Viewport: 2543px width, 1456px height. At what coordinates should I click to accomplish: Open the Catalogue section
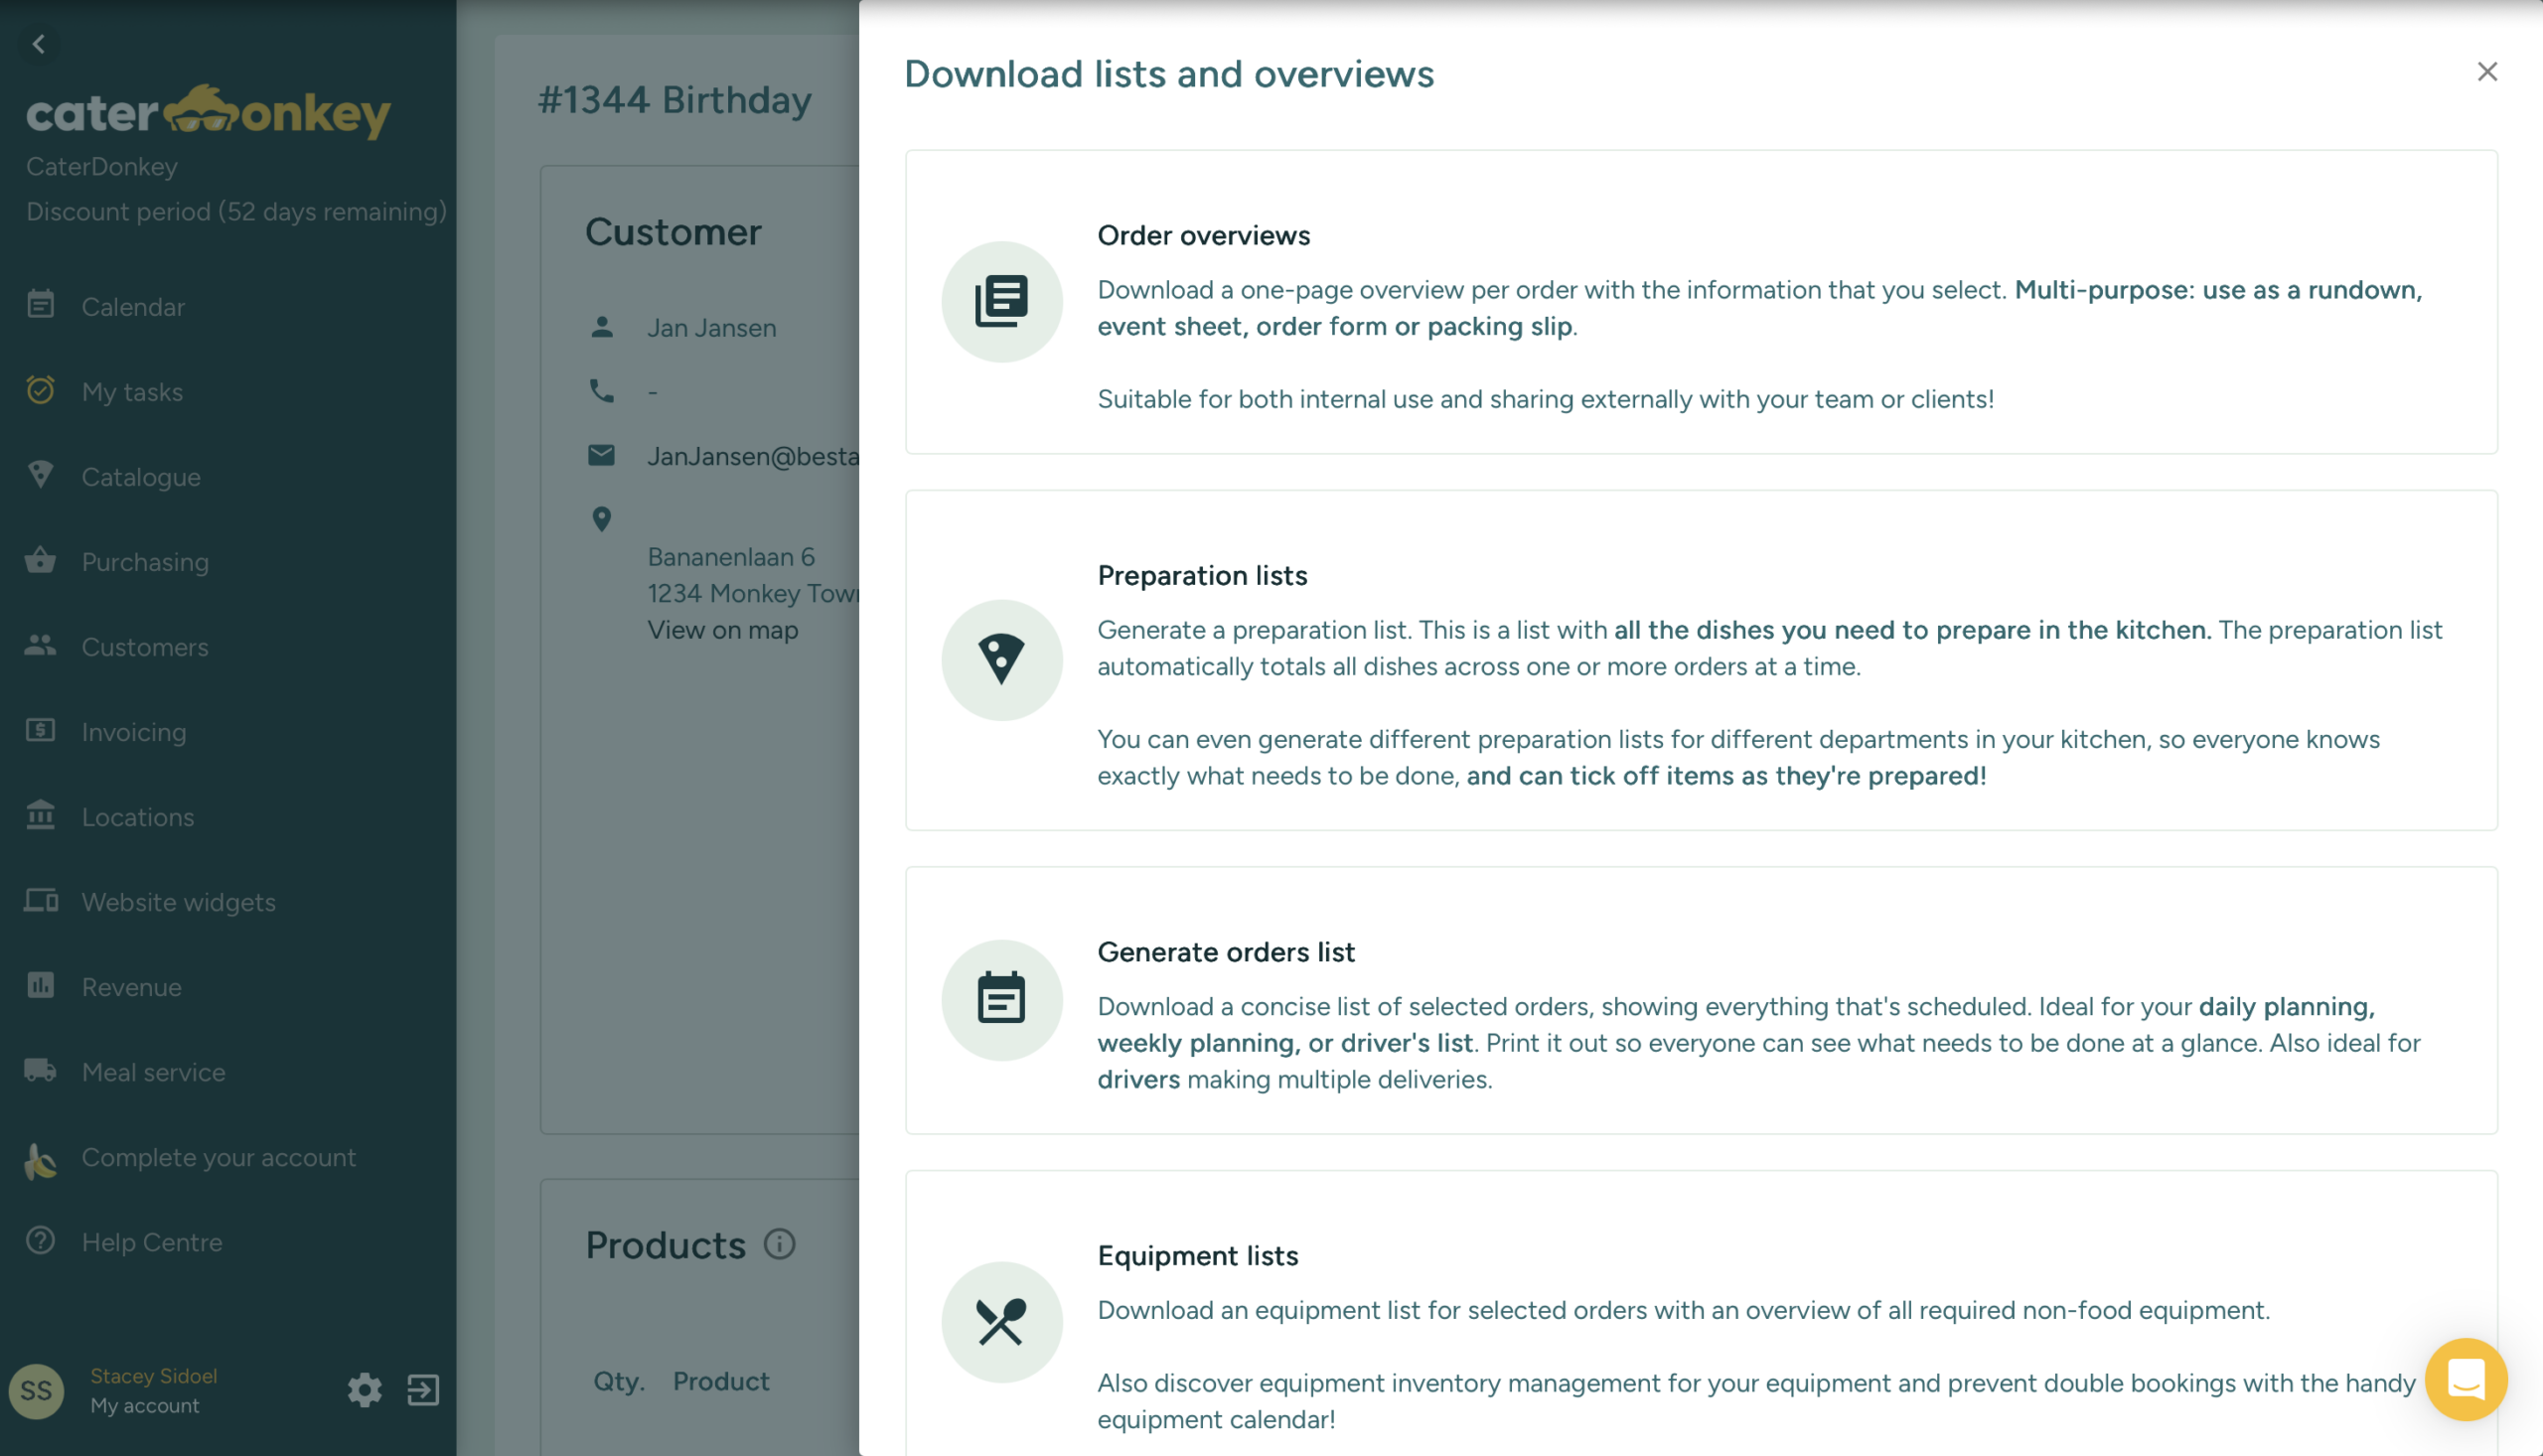pos(141,477)
